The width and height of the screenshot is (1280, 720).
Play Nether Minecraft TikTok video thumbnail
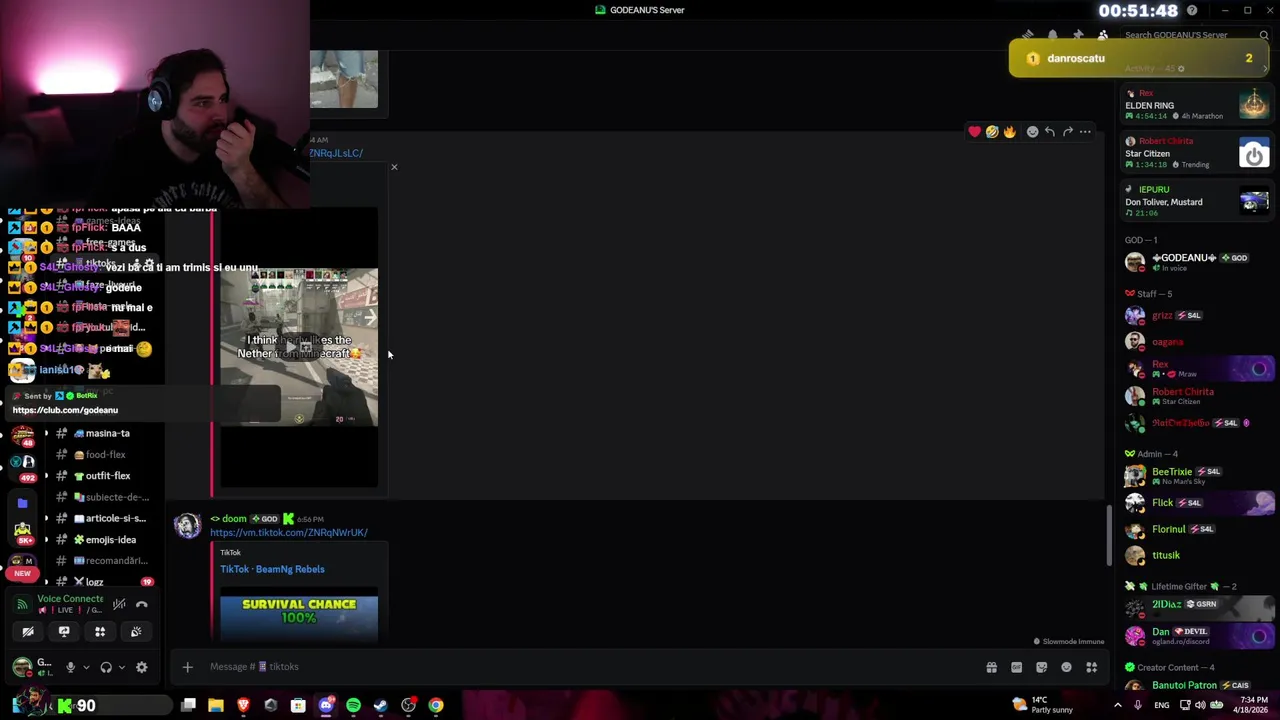pos(299,347)
